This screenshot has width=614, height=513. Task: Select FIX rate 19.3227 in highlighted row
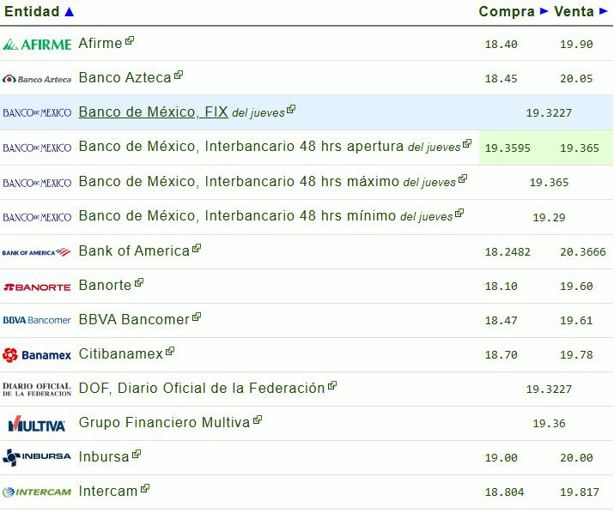tap(549, 113)
